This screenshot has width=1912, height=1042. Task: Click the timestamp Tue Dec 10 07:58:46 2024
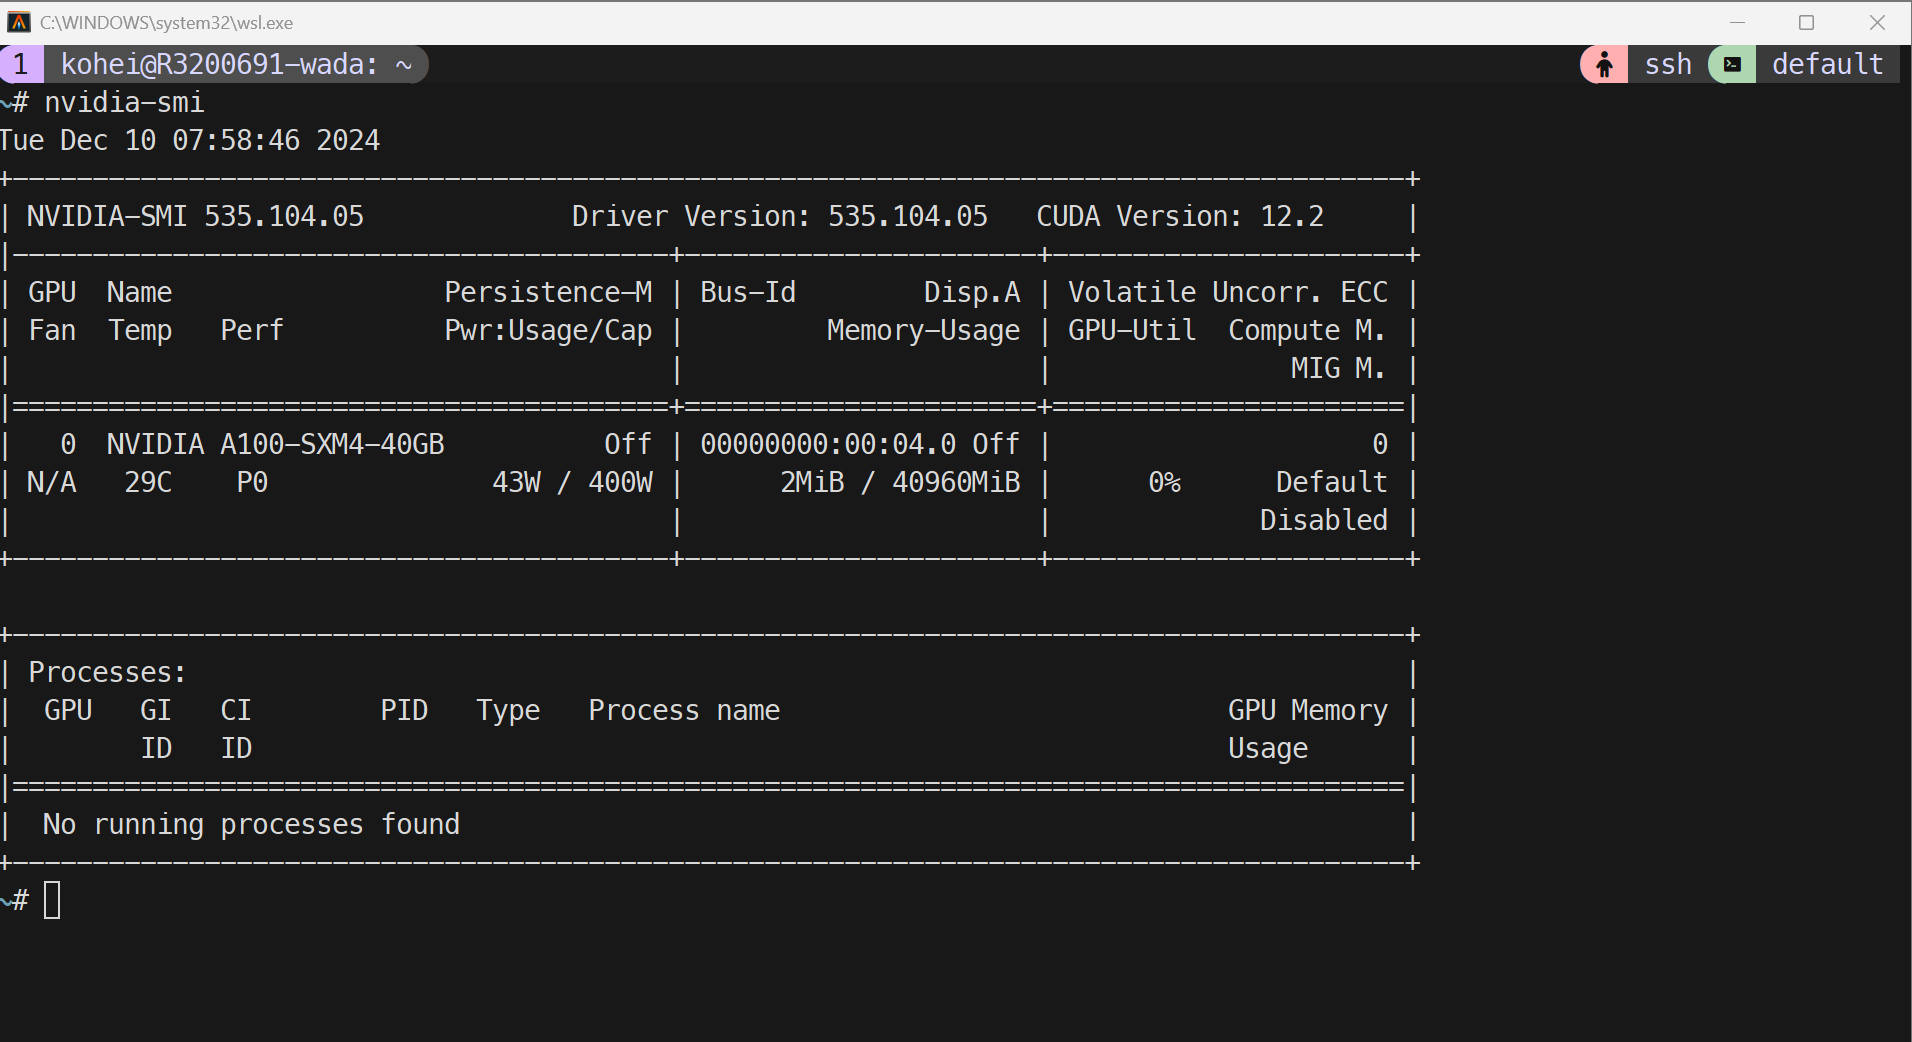point(190,140)
